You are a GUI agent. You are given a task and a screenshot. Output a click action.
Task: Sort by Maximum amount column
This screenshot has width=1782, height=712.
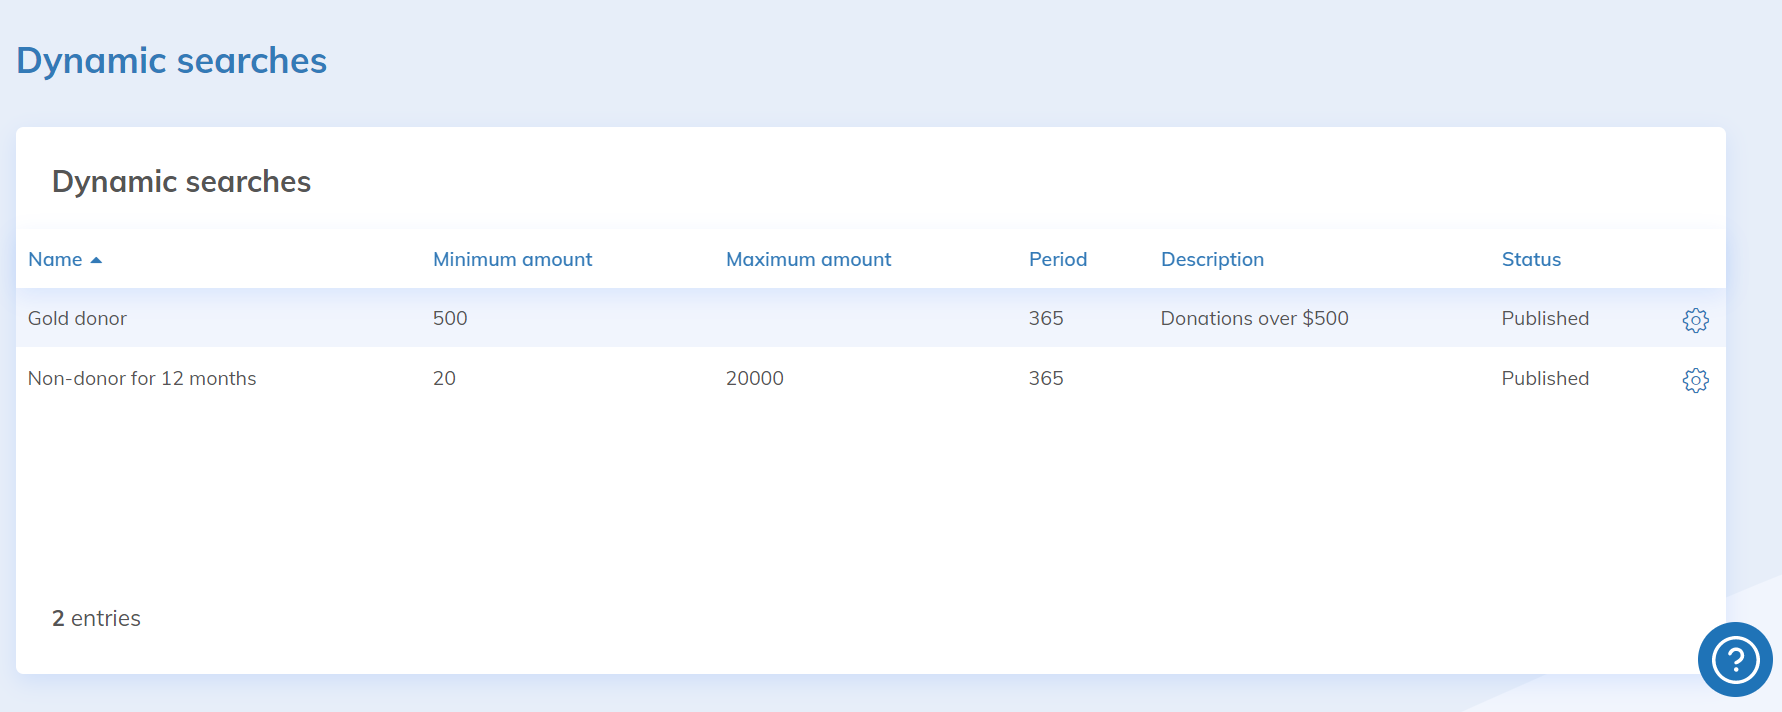[x=808, y=260]
